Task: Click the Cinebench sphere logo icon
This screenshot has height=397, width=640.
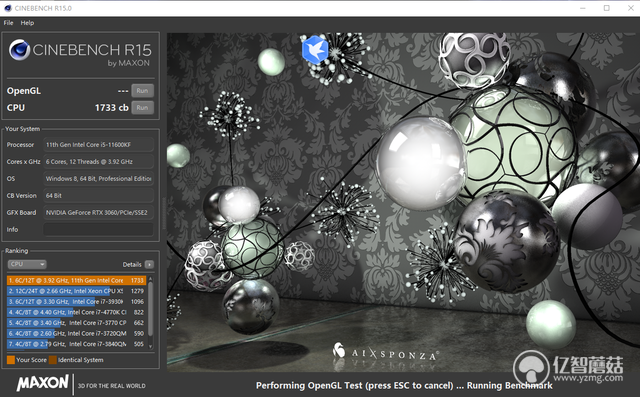Action: coord(19,50)
